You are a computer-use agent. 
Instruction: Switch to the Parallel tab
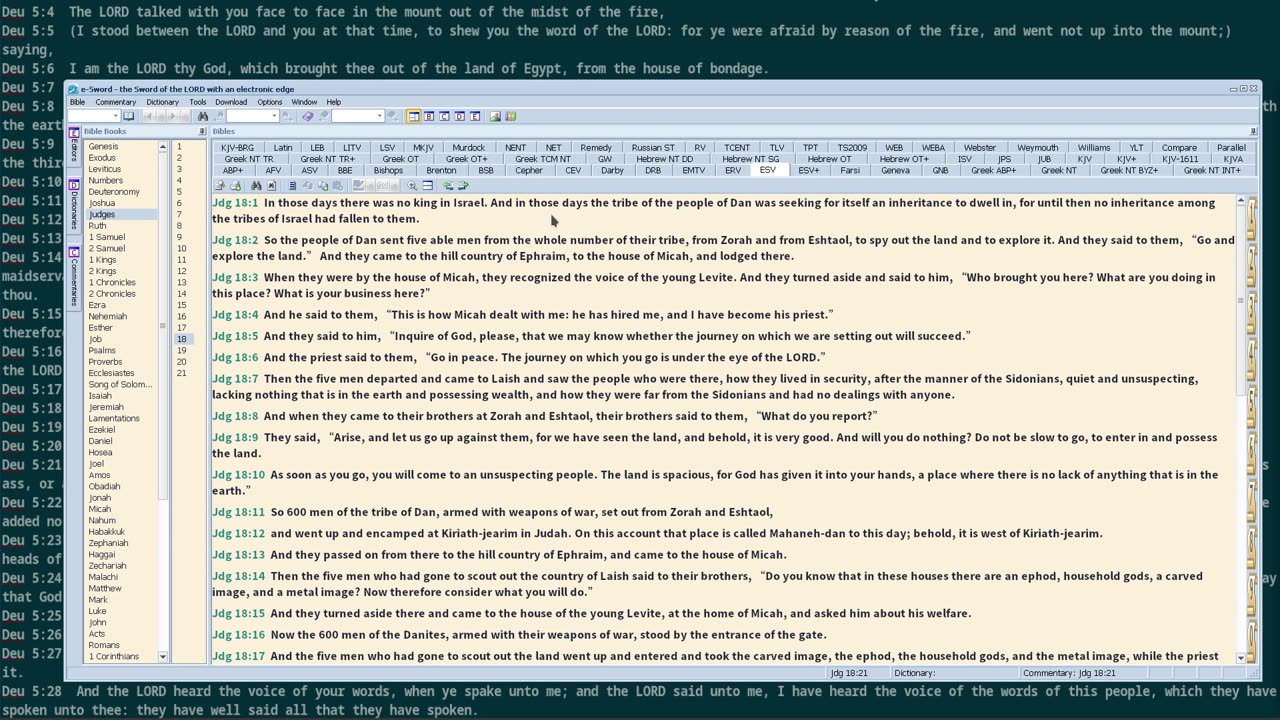tap(1231, 147)
